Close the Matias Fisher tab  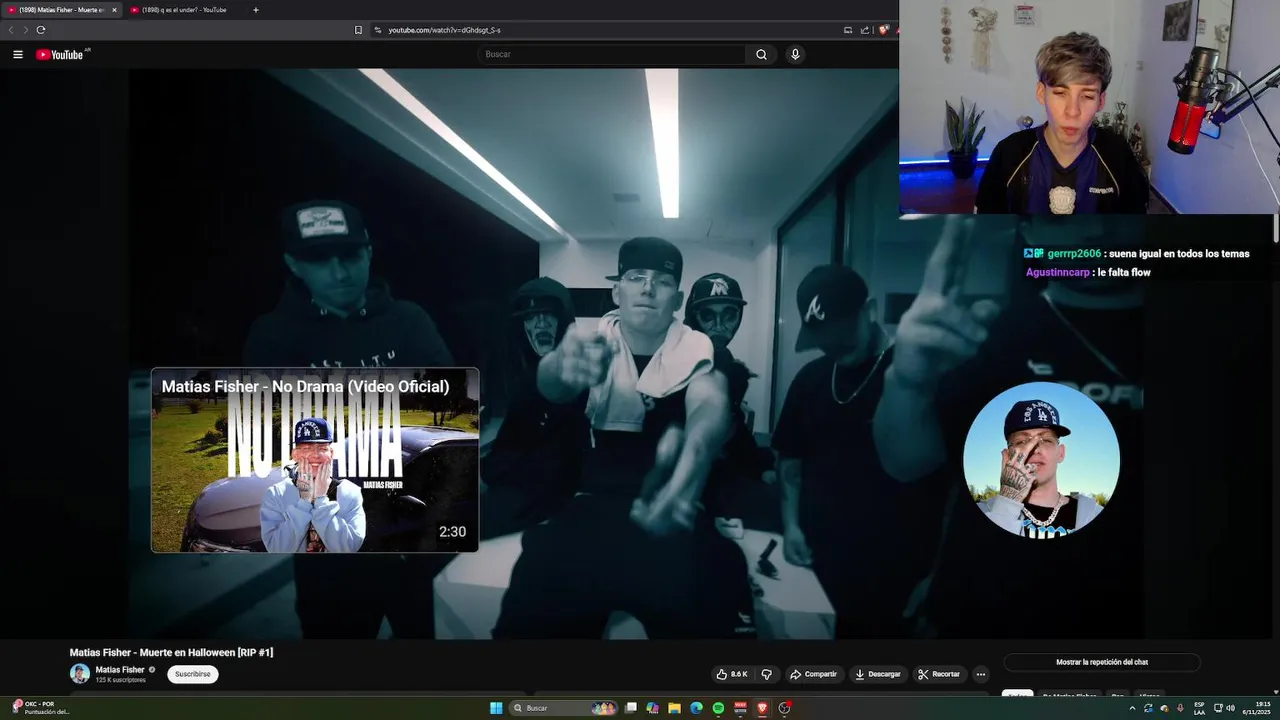pyautogui.click(x=114, y=10)
